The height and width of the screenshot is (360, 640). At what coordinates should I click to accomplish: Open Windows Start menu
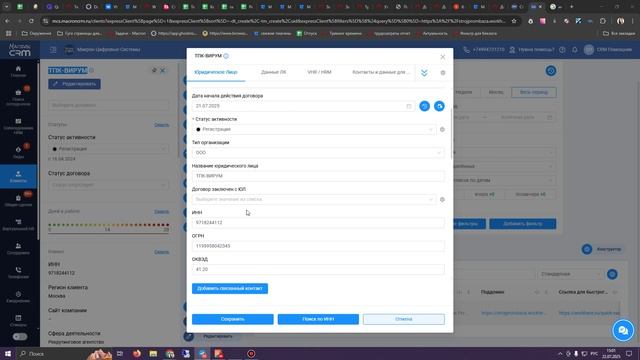click(7, 353)
